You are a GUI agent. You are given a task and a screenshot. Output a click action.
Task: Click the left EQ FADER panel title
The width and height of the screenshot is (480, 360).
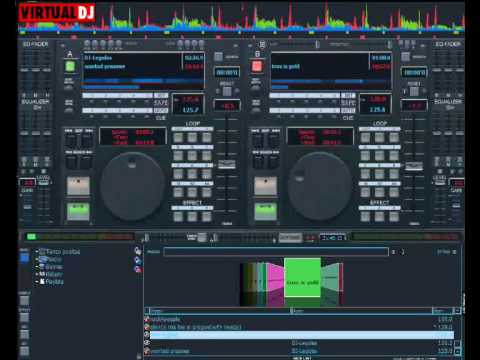pos(36,44)
